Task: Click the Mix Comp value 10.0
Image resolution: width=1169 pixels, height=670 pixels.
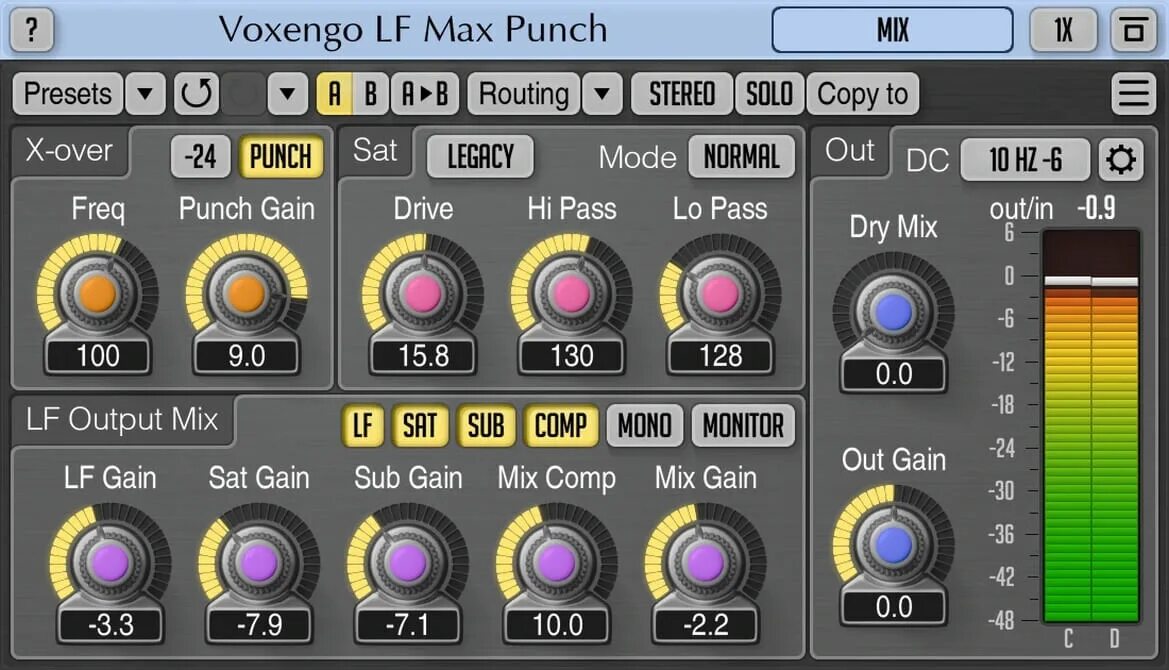Action: [x=557, y=625]
